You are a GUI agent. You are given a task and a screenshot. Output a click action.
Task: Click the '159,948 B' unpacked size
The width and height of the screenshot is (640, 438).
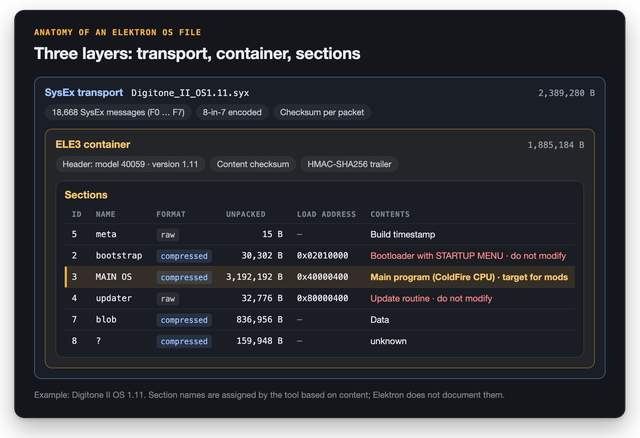pyautogui.click(x=260, y=340)
